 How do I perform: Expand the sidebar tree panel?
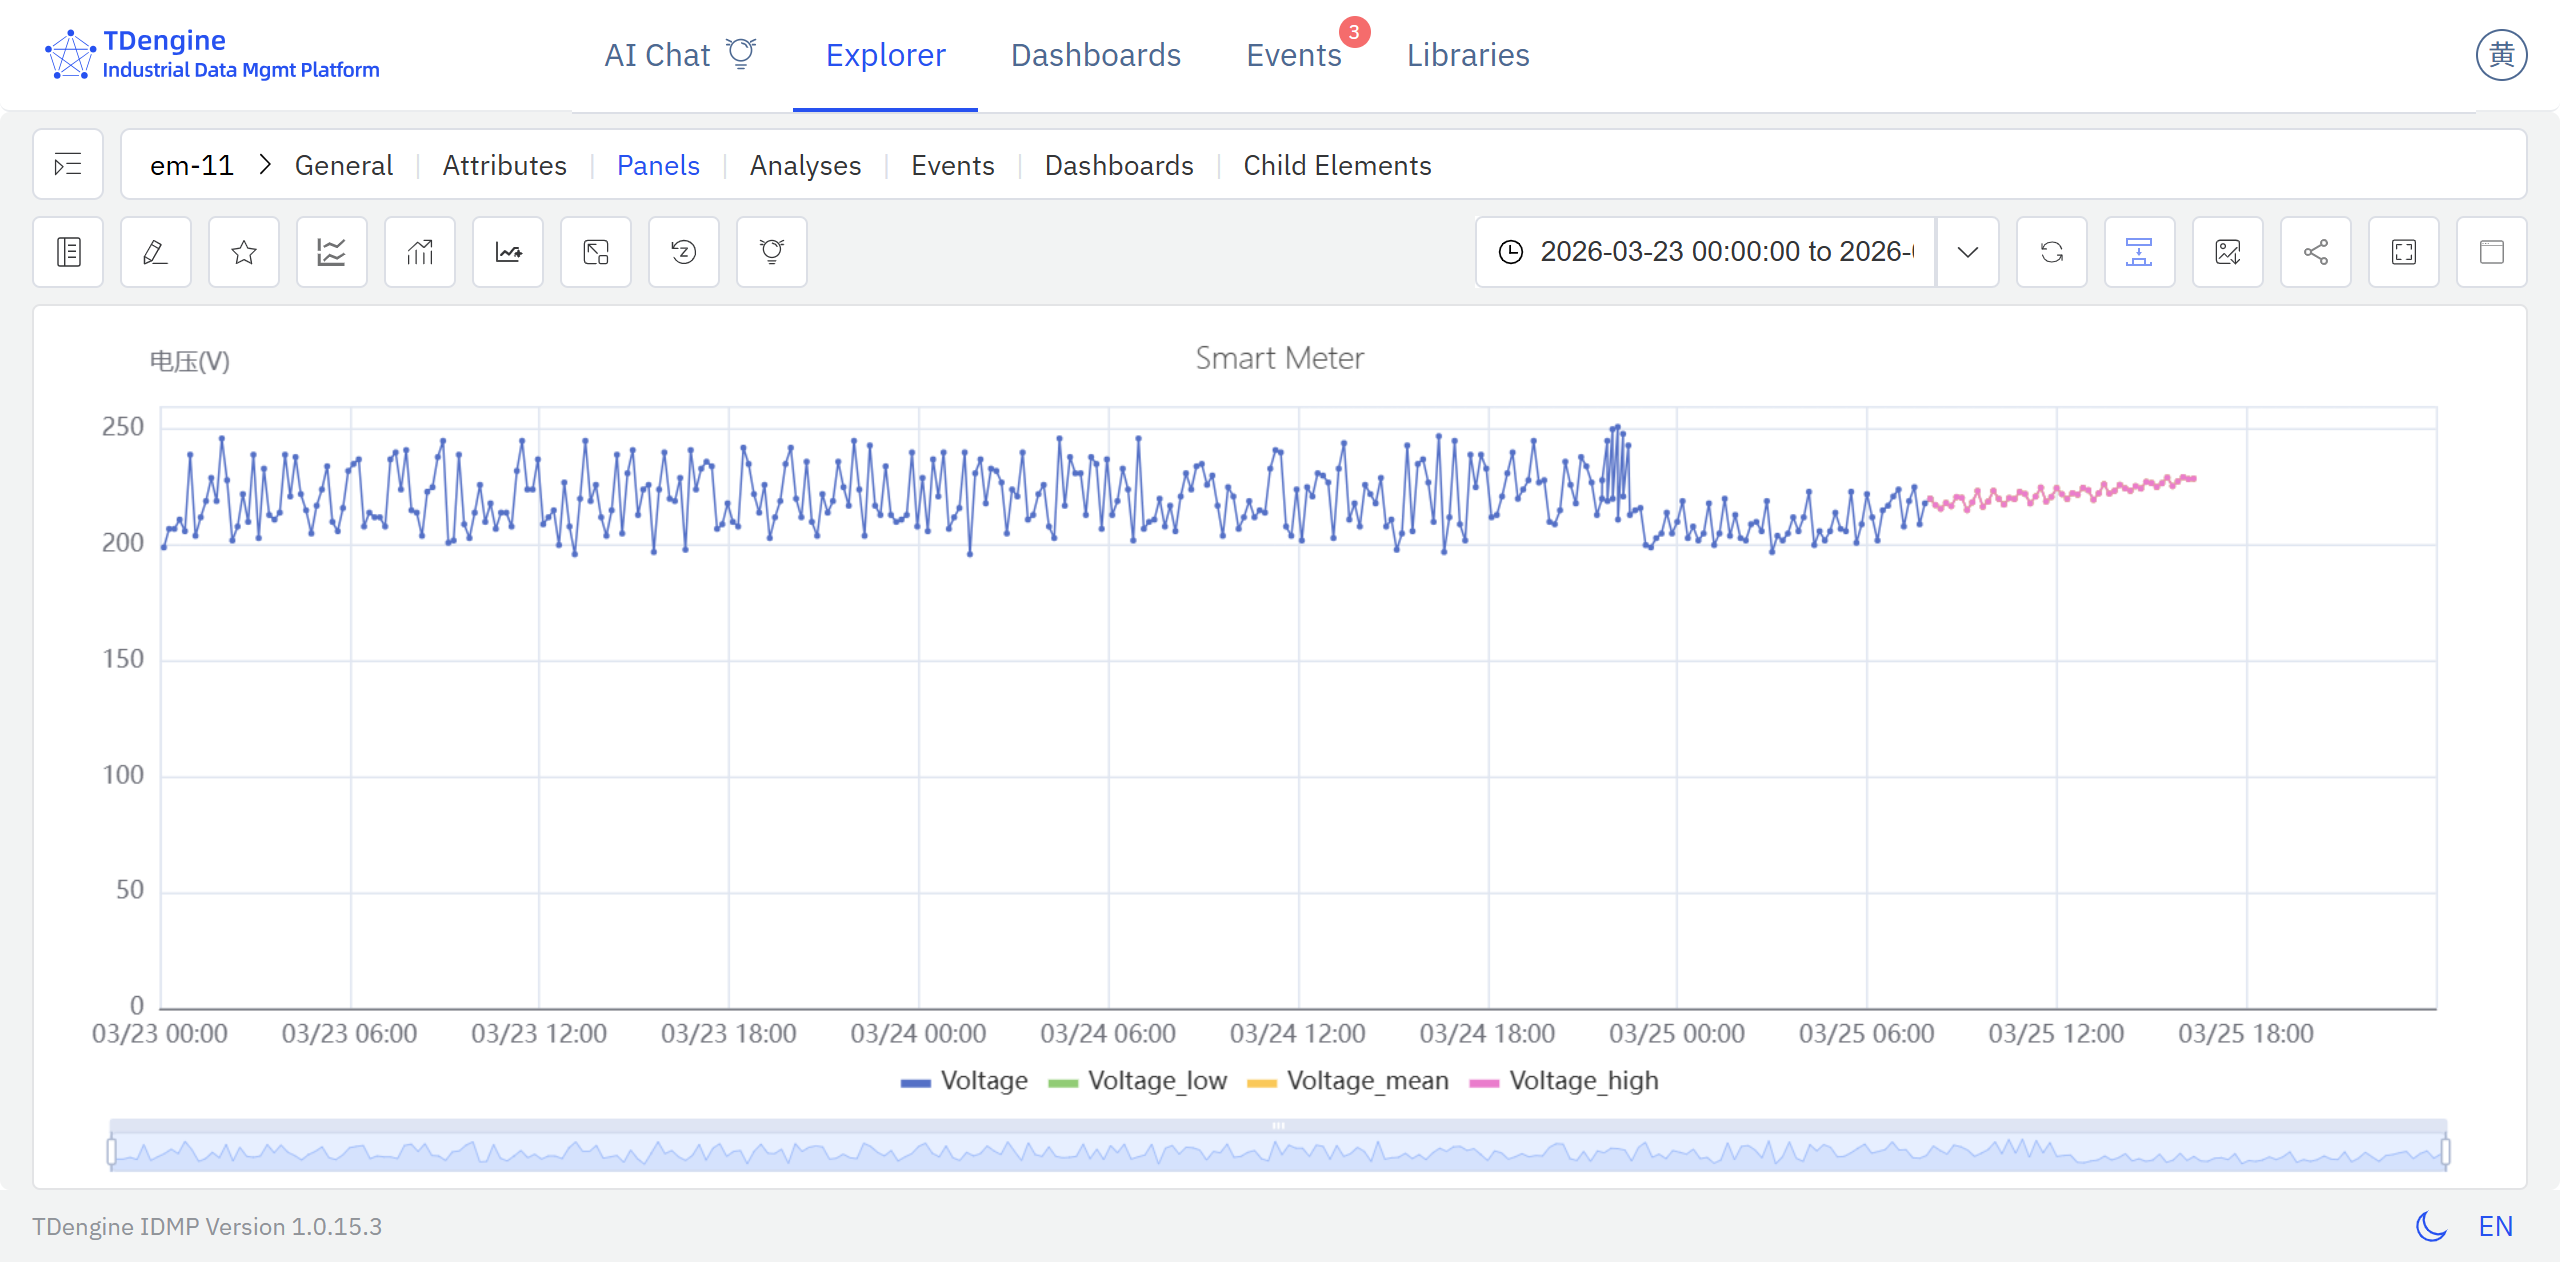point(68,165)
